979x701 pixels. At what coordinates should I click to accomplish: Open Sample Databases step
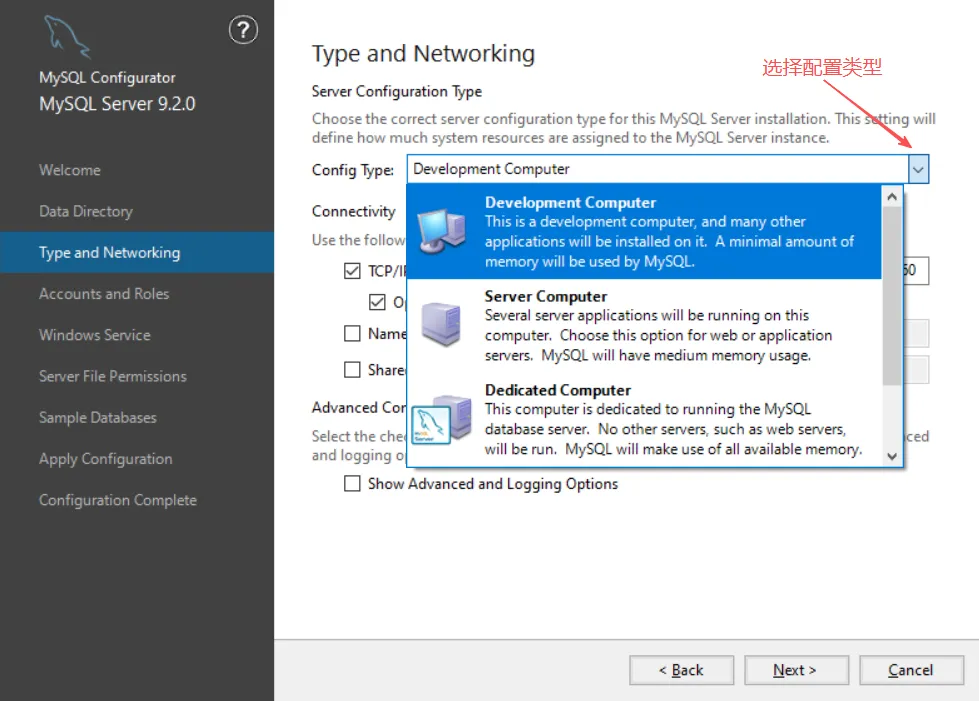pos(97,417)
